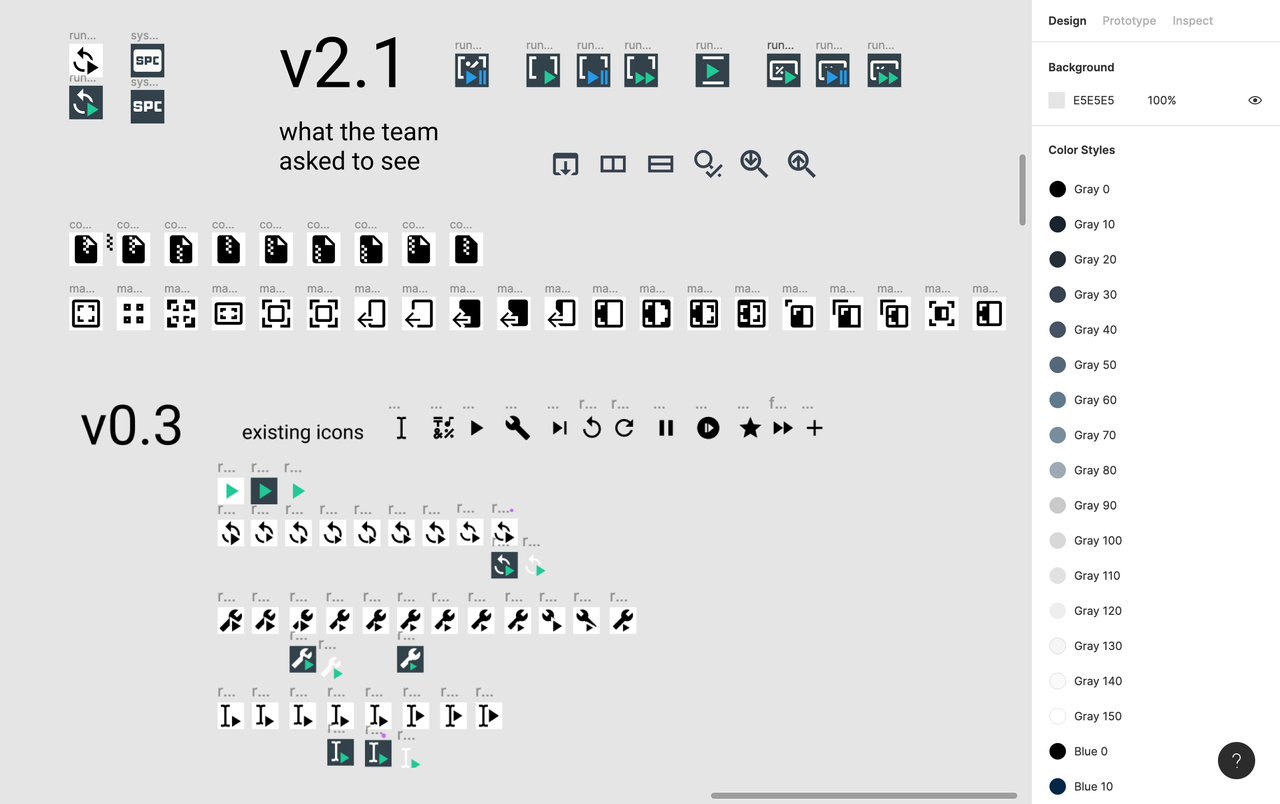Open the Inspect tab
The width and height of the screenshot is (1280, 804).
(1192, 21)
